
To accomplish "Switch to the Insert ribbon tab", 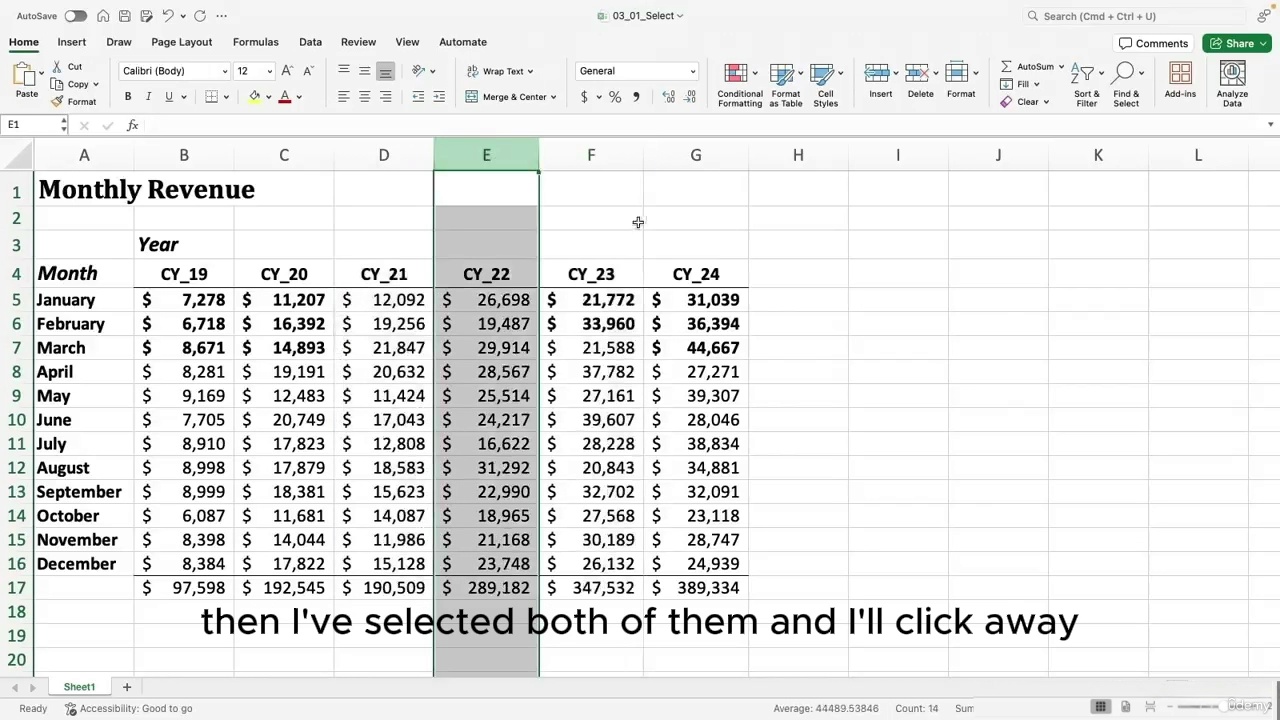I will point(72,42).
